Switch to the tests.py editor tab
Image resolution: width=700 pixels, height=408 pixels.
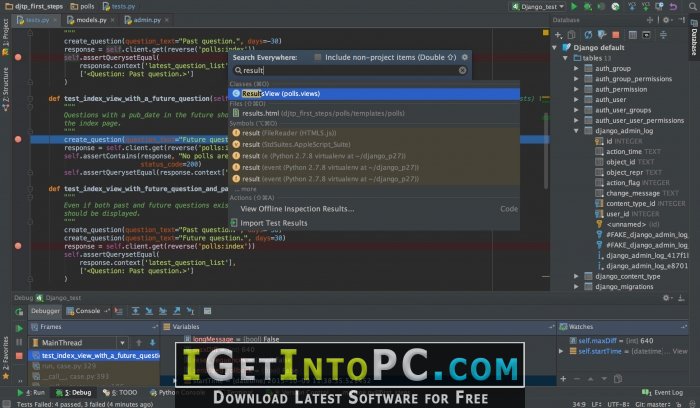click(37, 20)
